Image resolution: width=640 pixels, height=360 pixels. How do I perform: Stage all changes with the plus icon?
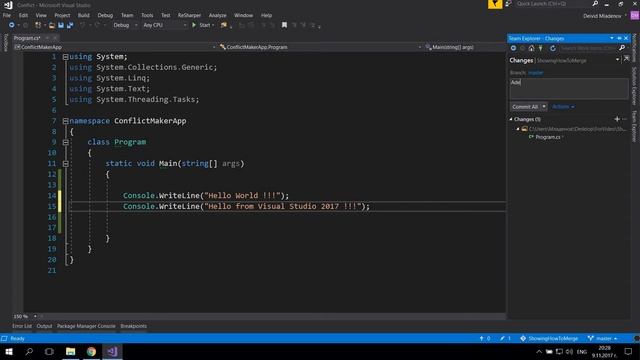pos(617,119)
